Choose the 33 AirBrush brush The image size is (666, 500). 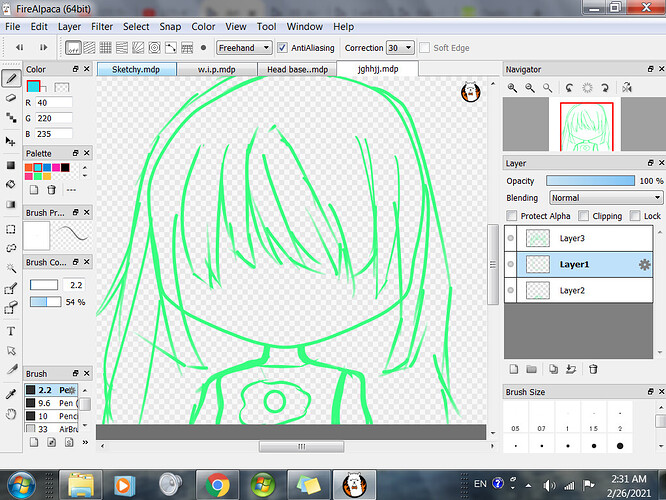point(51,429)
